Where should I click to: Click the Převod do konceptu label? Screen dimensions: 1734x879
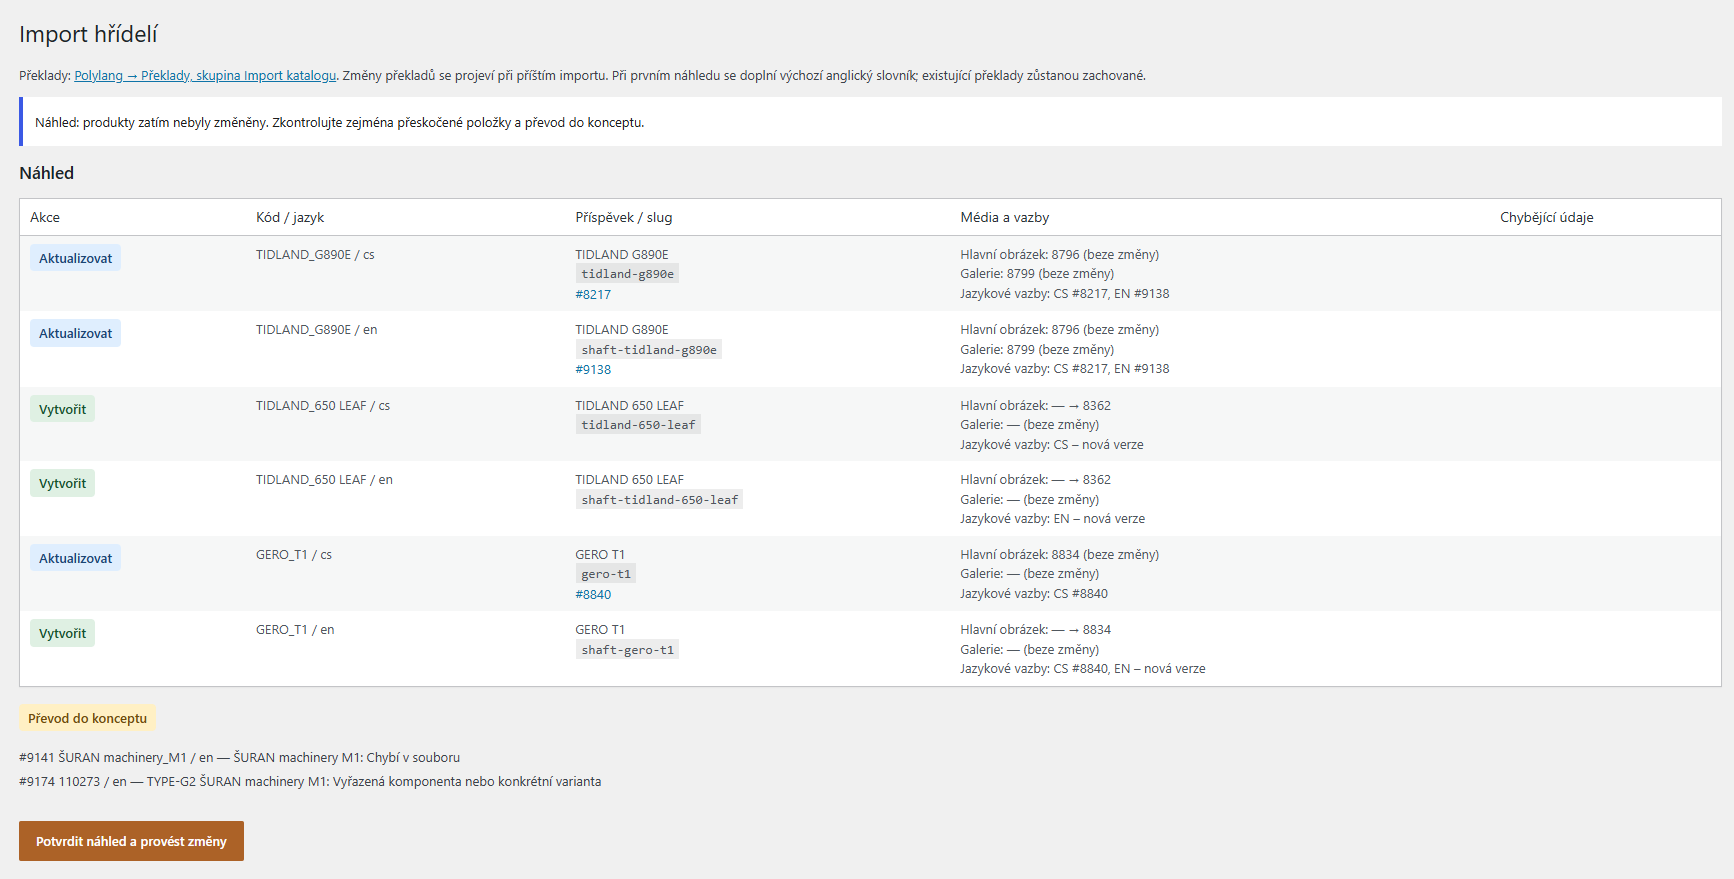coord(87,718)
